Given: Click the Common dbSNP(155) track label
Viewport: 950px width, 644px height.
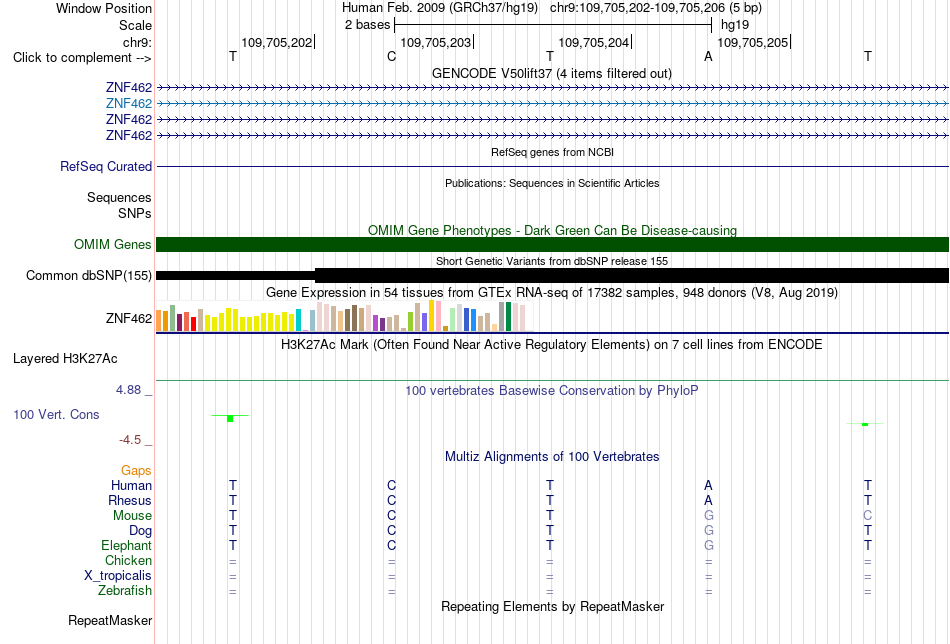Looking at the screenshot, I should [x=88, y=276].
